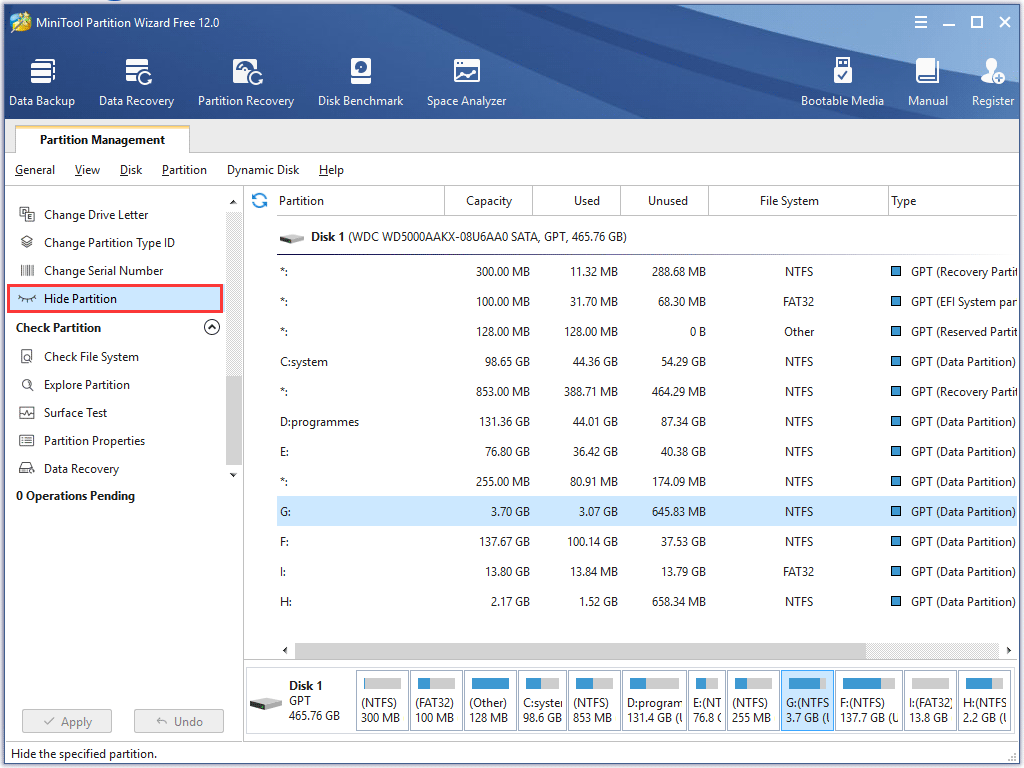Viewport: 1024px width, 768px height.
Task: Select the D:program 131.4 GB disk map block
Action: pos(654,701)
